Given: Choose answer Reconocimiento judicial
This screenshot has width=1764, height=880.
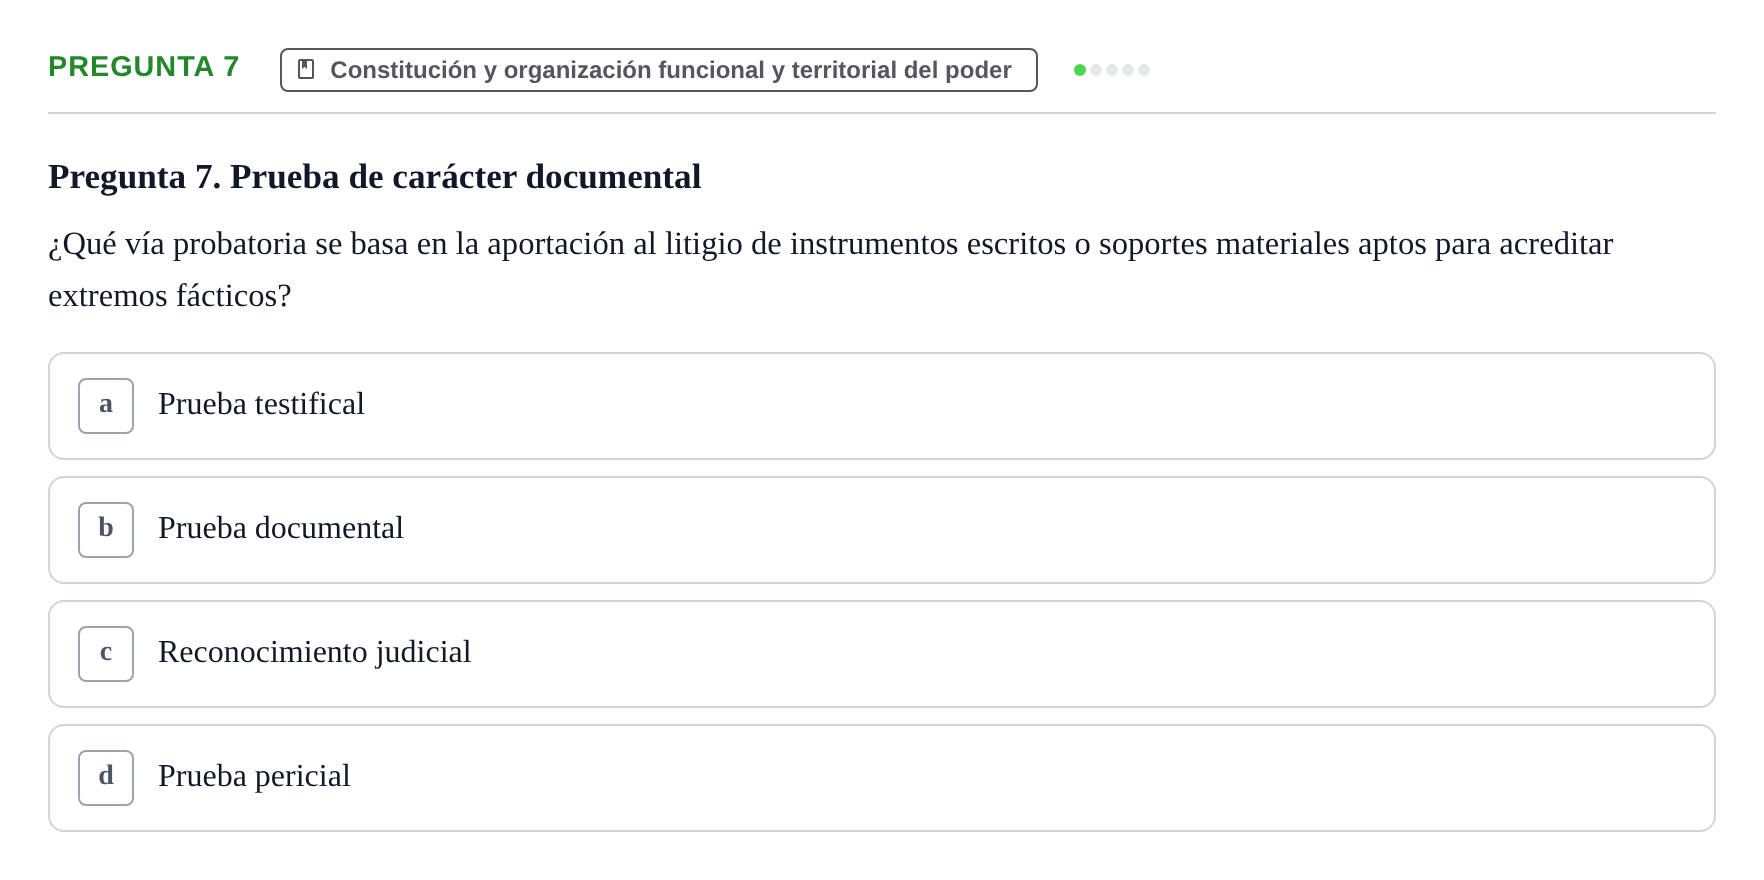Looking at the screenshot, I should pos(314,652).
